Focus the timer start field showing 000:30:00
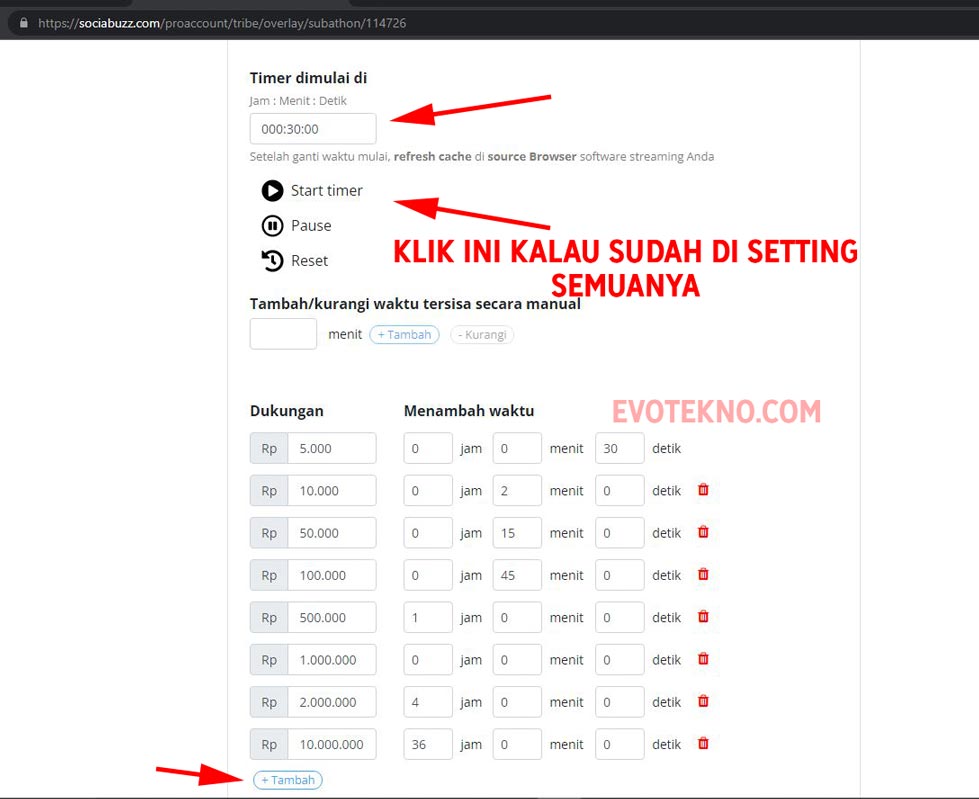 (313, 129)
